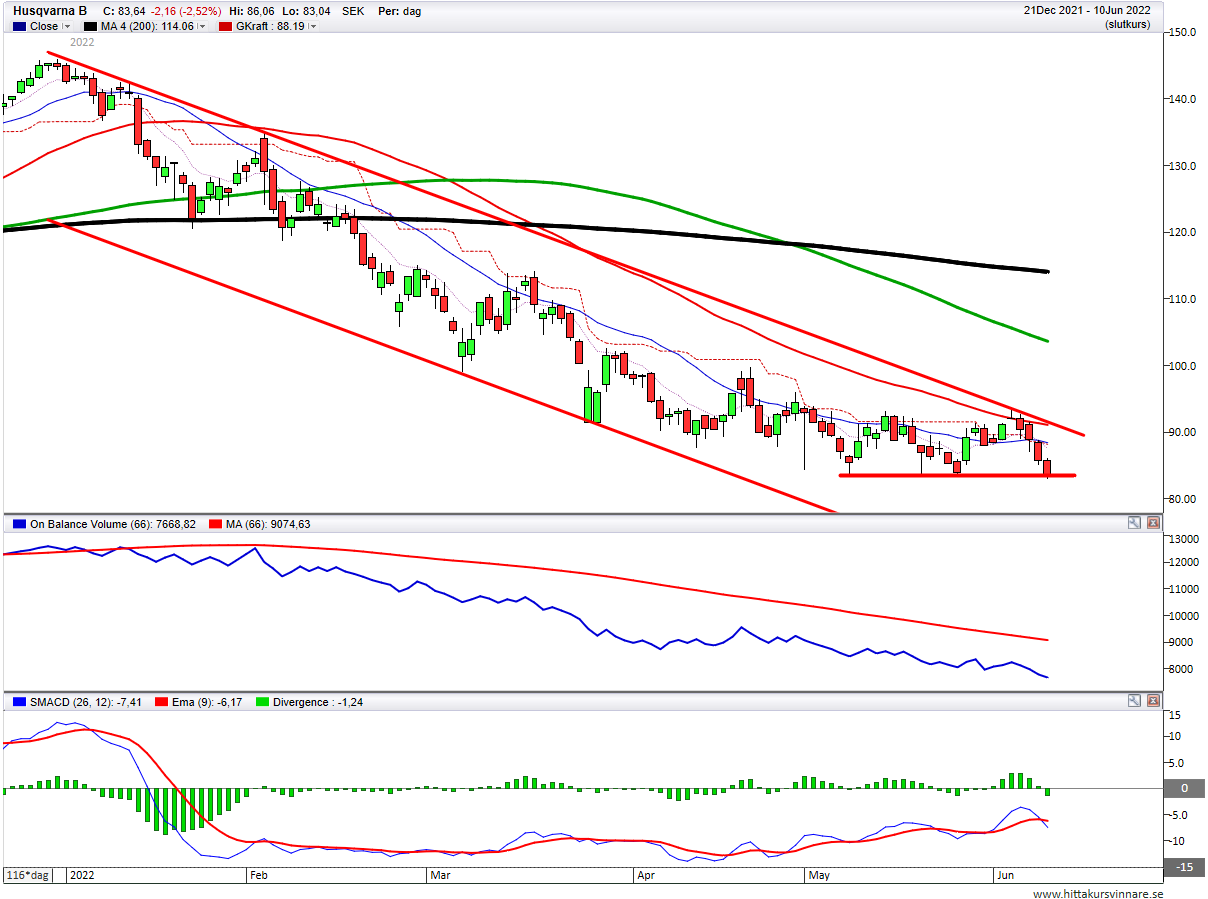Click the SEK currency label
Image resolution: width=1208 pixels, height=899 pixels.
point(353,11)
